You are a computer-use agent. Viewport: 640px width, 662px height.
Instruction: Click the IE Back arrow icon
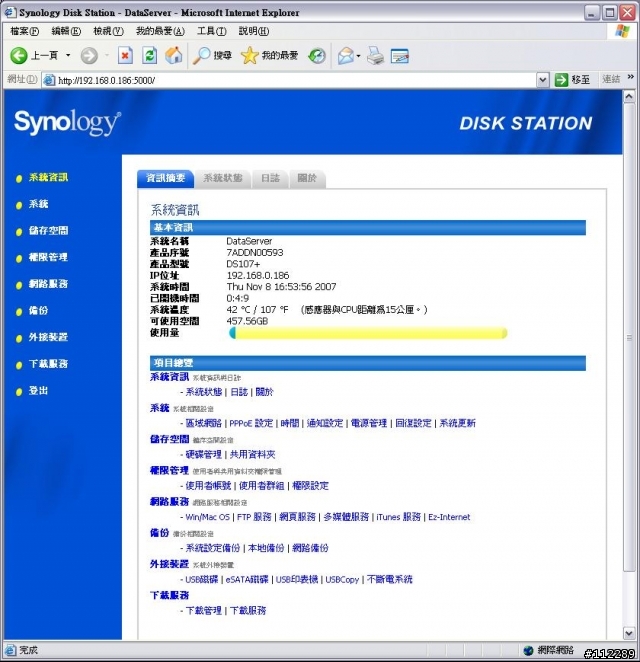pos(19,56)
